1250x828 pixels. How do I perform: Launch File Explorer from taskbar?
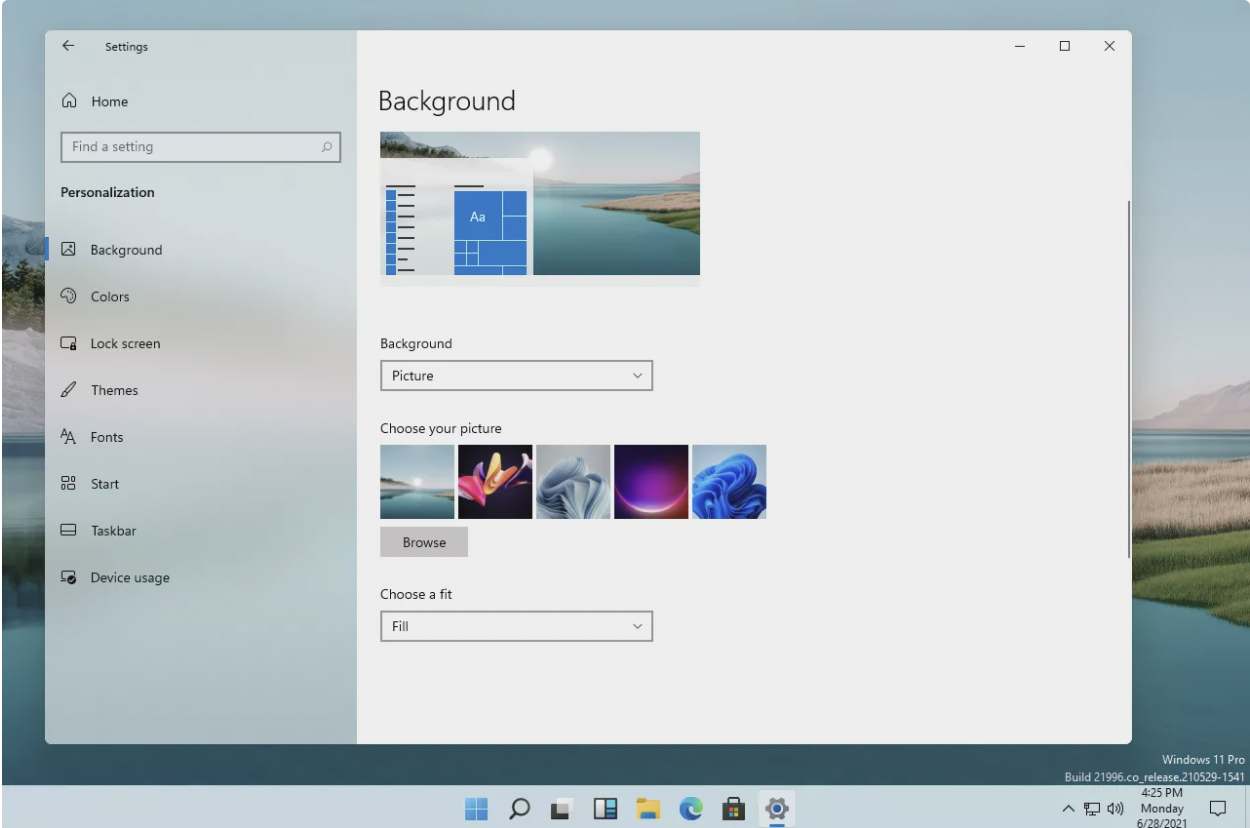648,808
